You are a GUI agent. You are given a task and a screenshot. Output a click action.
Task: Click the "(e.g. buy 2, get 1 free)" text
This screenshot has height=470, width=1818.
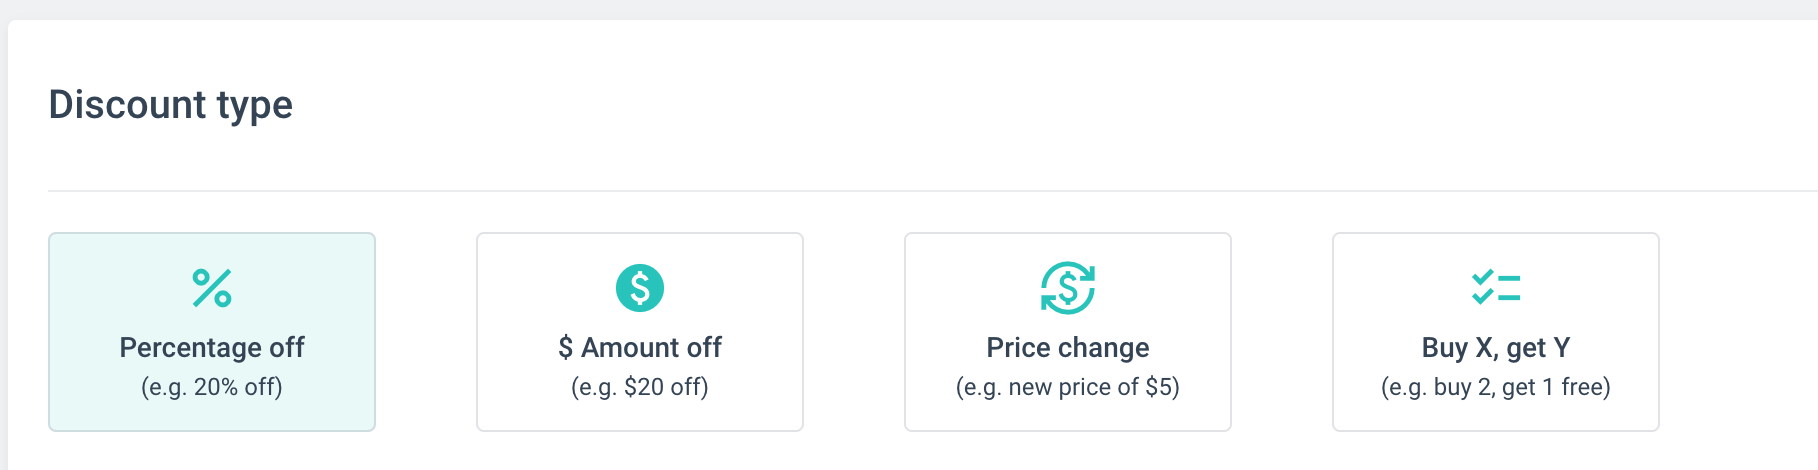(x=1496, y=387)
